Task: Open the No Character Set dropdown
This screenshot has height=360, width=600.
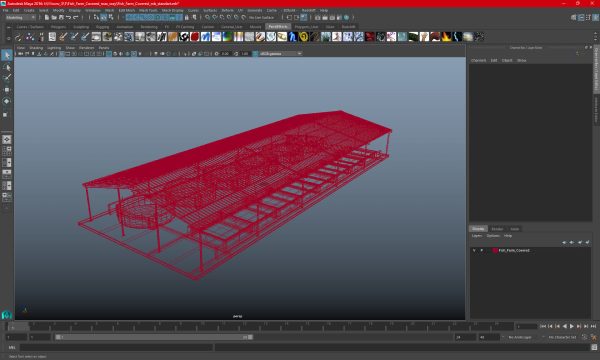Action: coord(562,337)
